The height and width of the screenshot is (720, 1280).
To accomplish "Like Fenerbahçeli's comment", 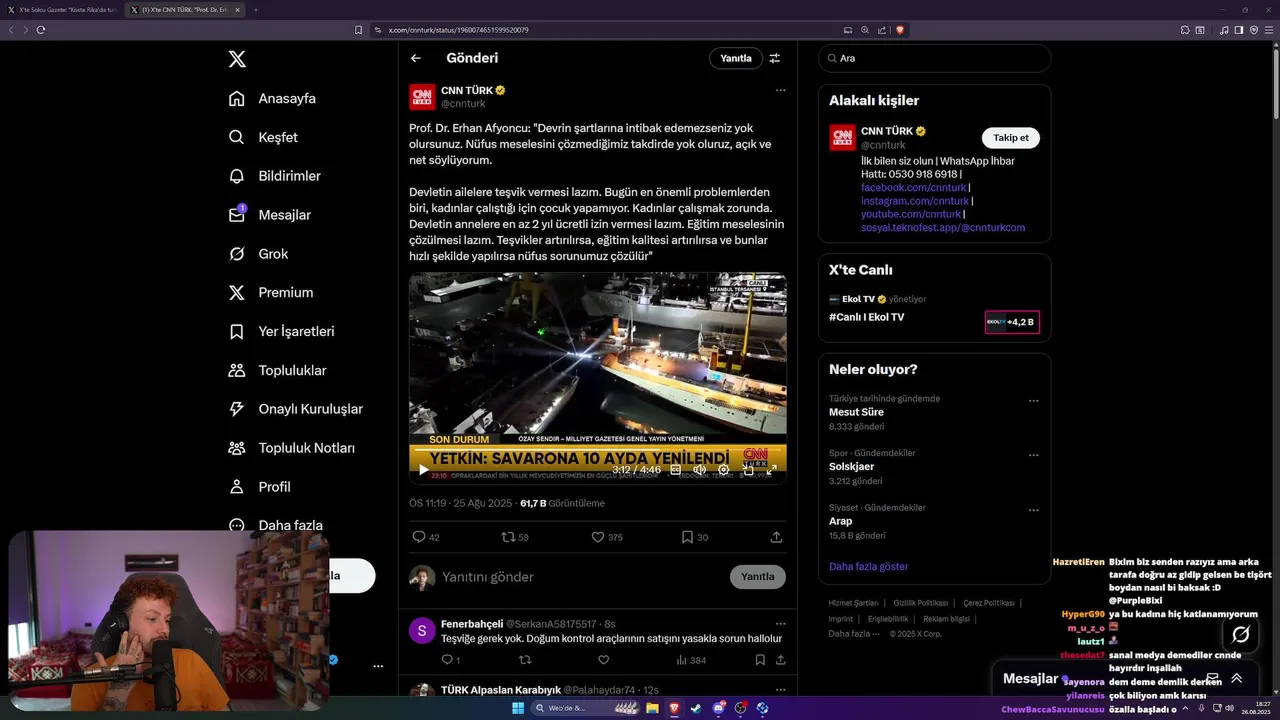I will (x=603, y=660).
